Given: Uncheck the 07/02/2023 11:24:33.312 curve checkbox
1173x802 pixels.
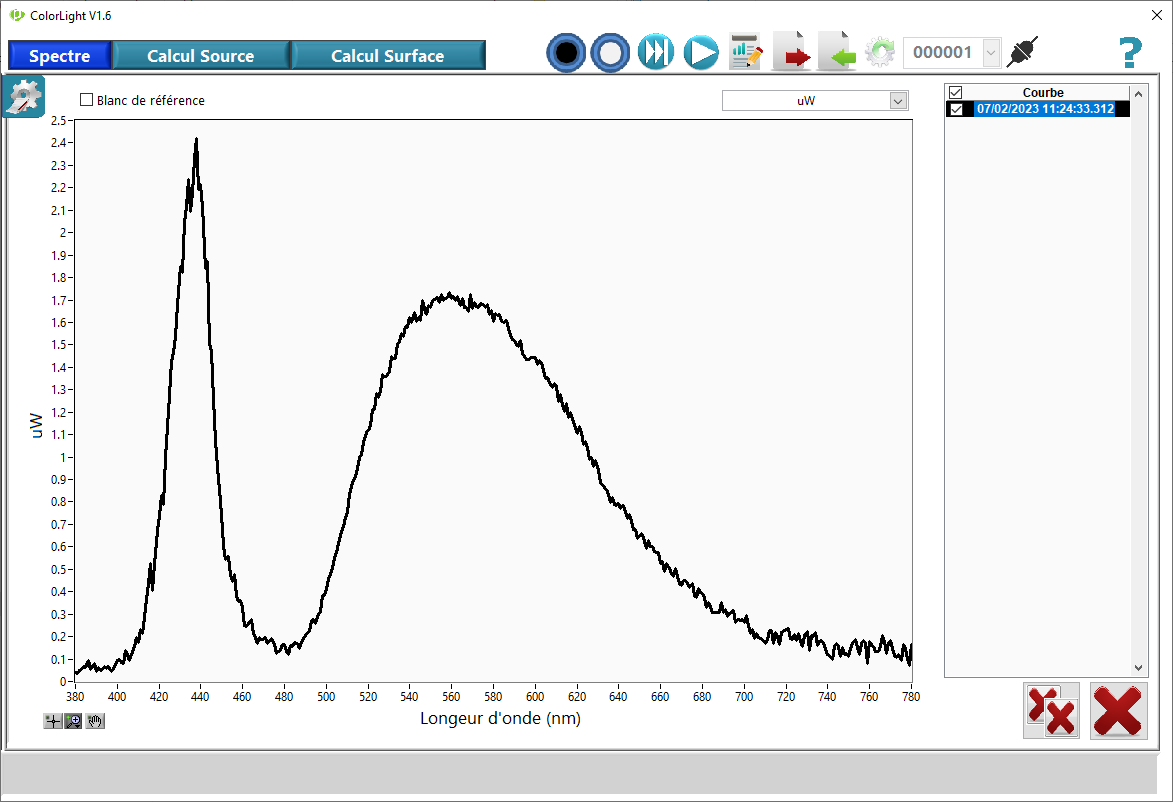Looking at the screenshot, I should coord(955,109).
